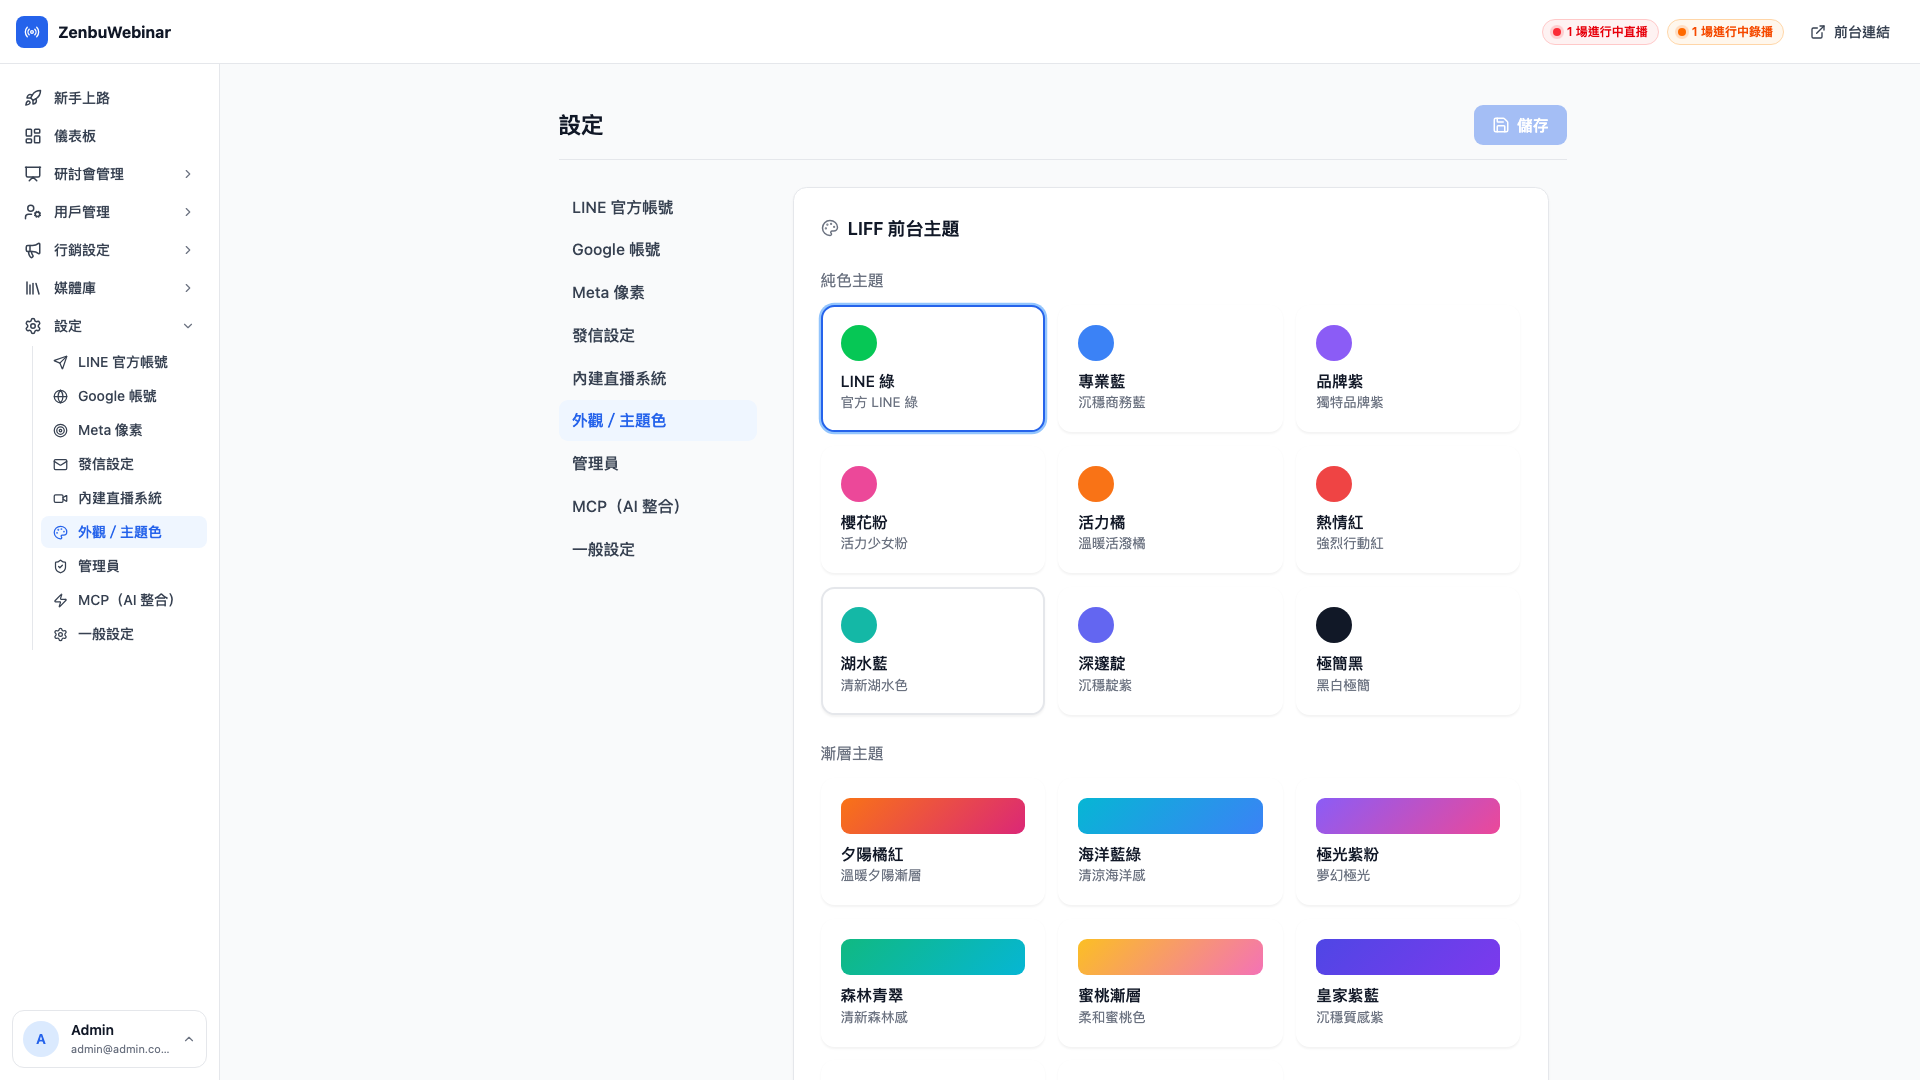
Task: Open the Admin account menu chevron
Action: 189,1039
